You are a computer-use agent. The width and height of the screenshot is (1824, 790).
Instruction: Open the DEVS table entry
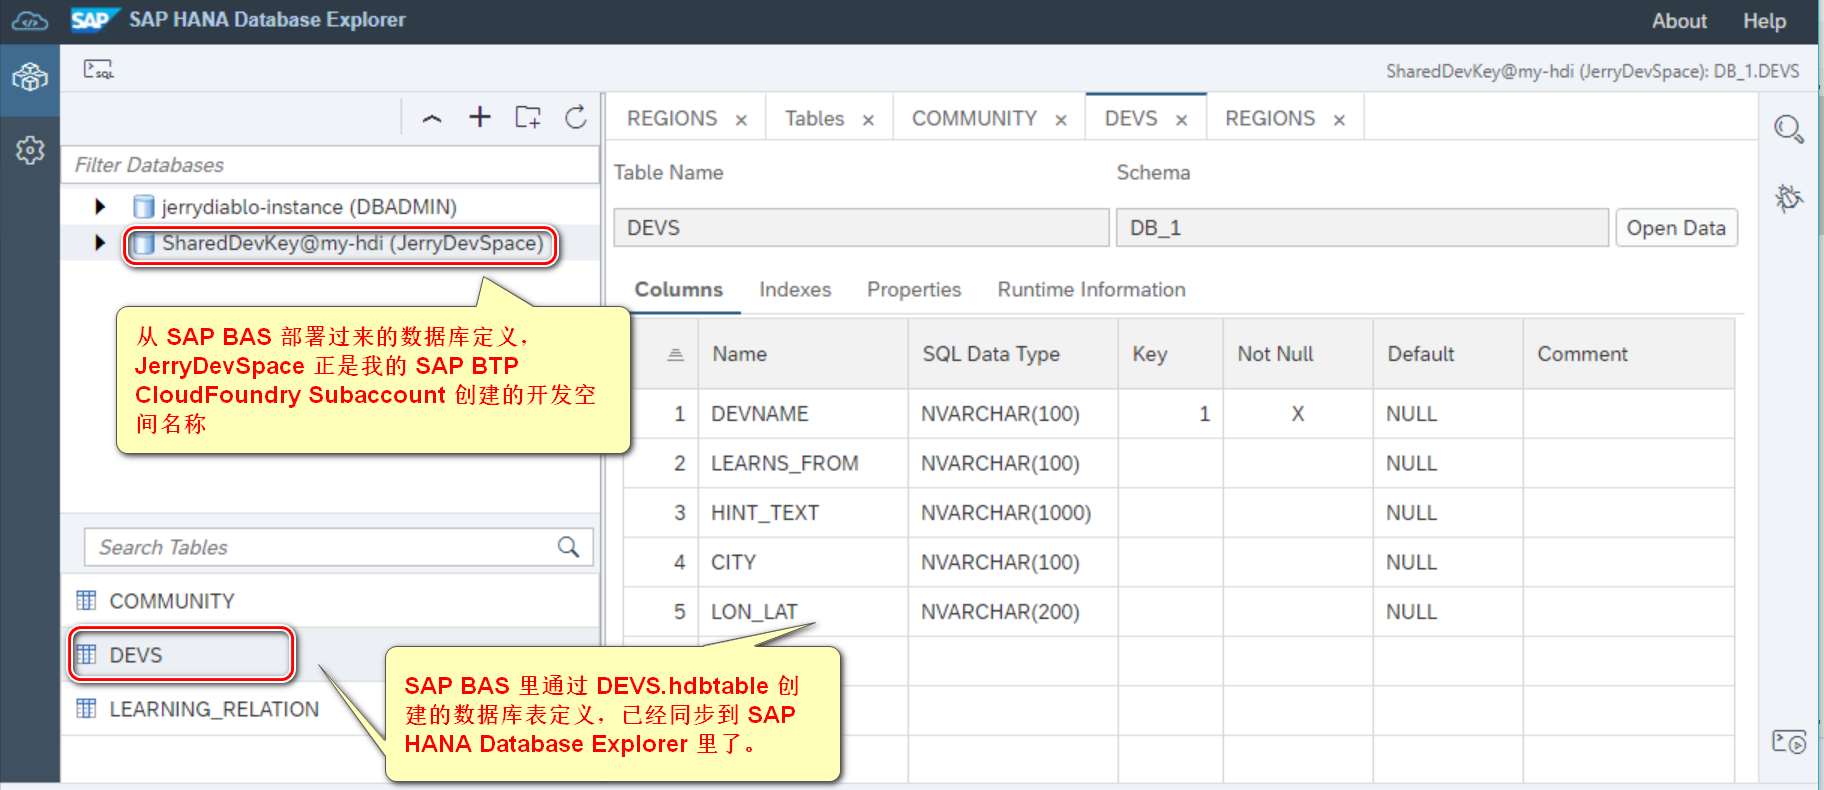tap(330, 655)
